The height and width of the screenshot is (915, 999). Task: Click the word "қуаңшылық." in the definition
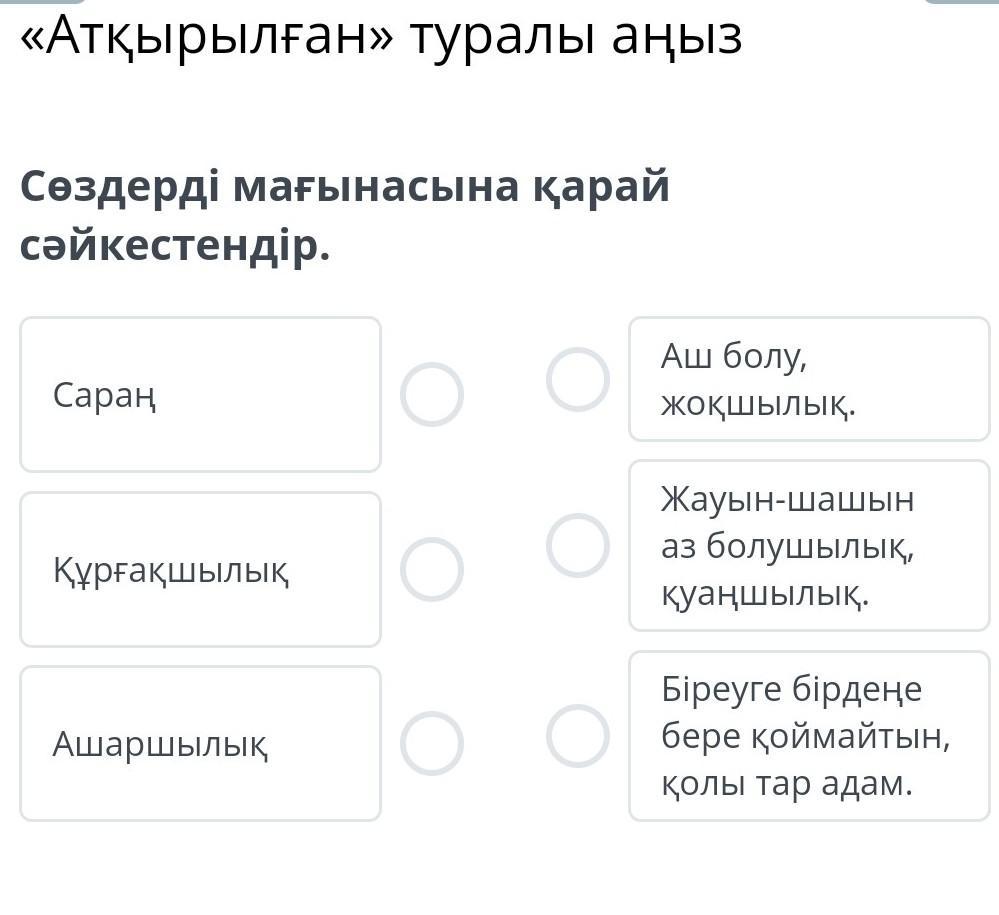tap(765, 594)
